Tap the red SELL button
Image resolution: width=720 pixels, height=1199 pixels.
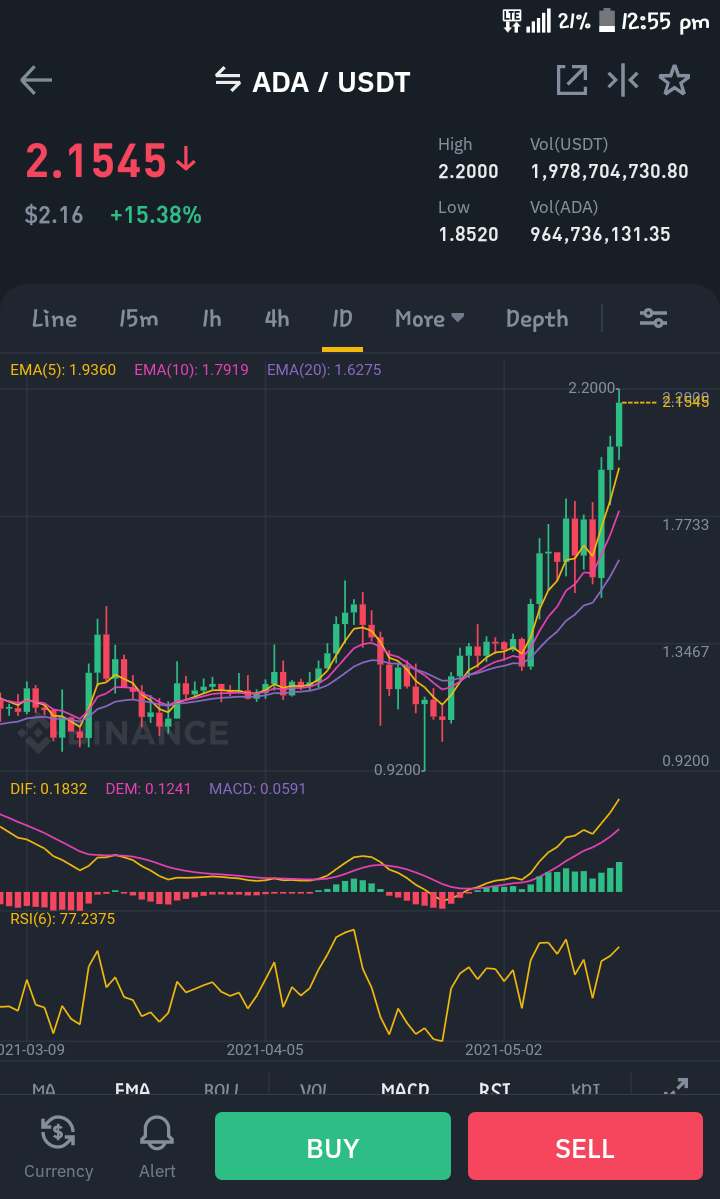pyautogui.click(x=585, y=1145)
